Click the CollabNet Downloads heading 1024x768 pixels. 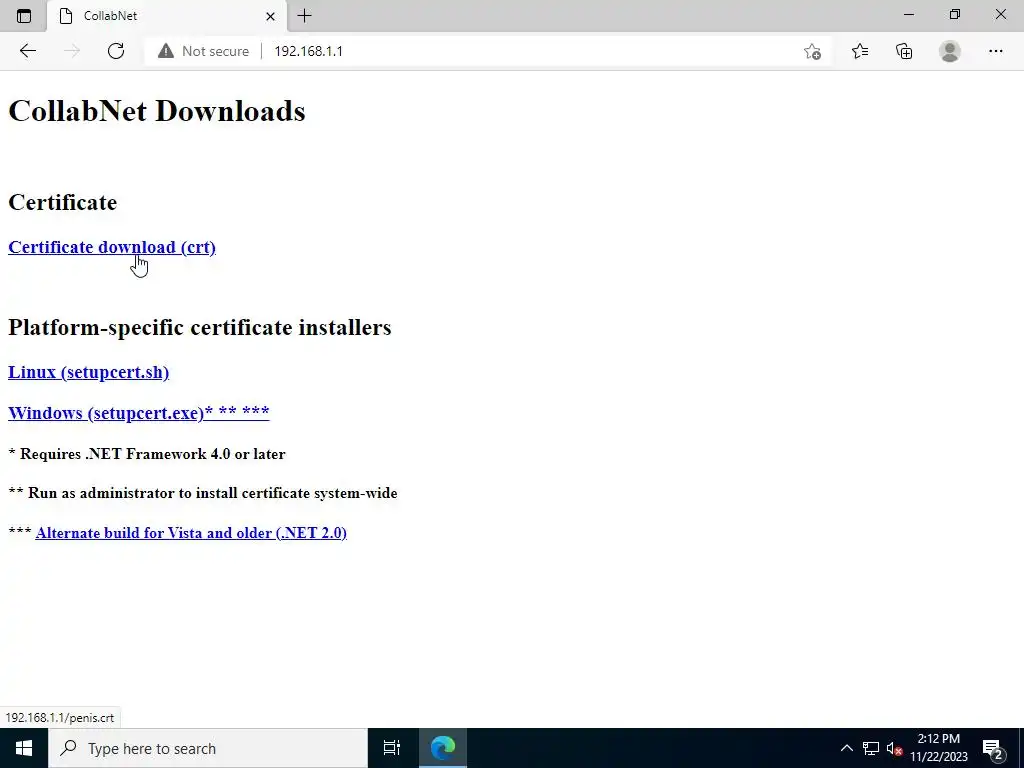(x=157, y=111)
